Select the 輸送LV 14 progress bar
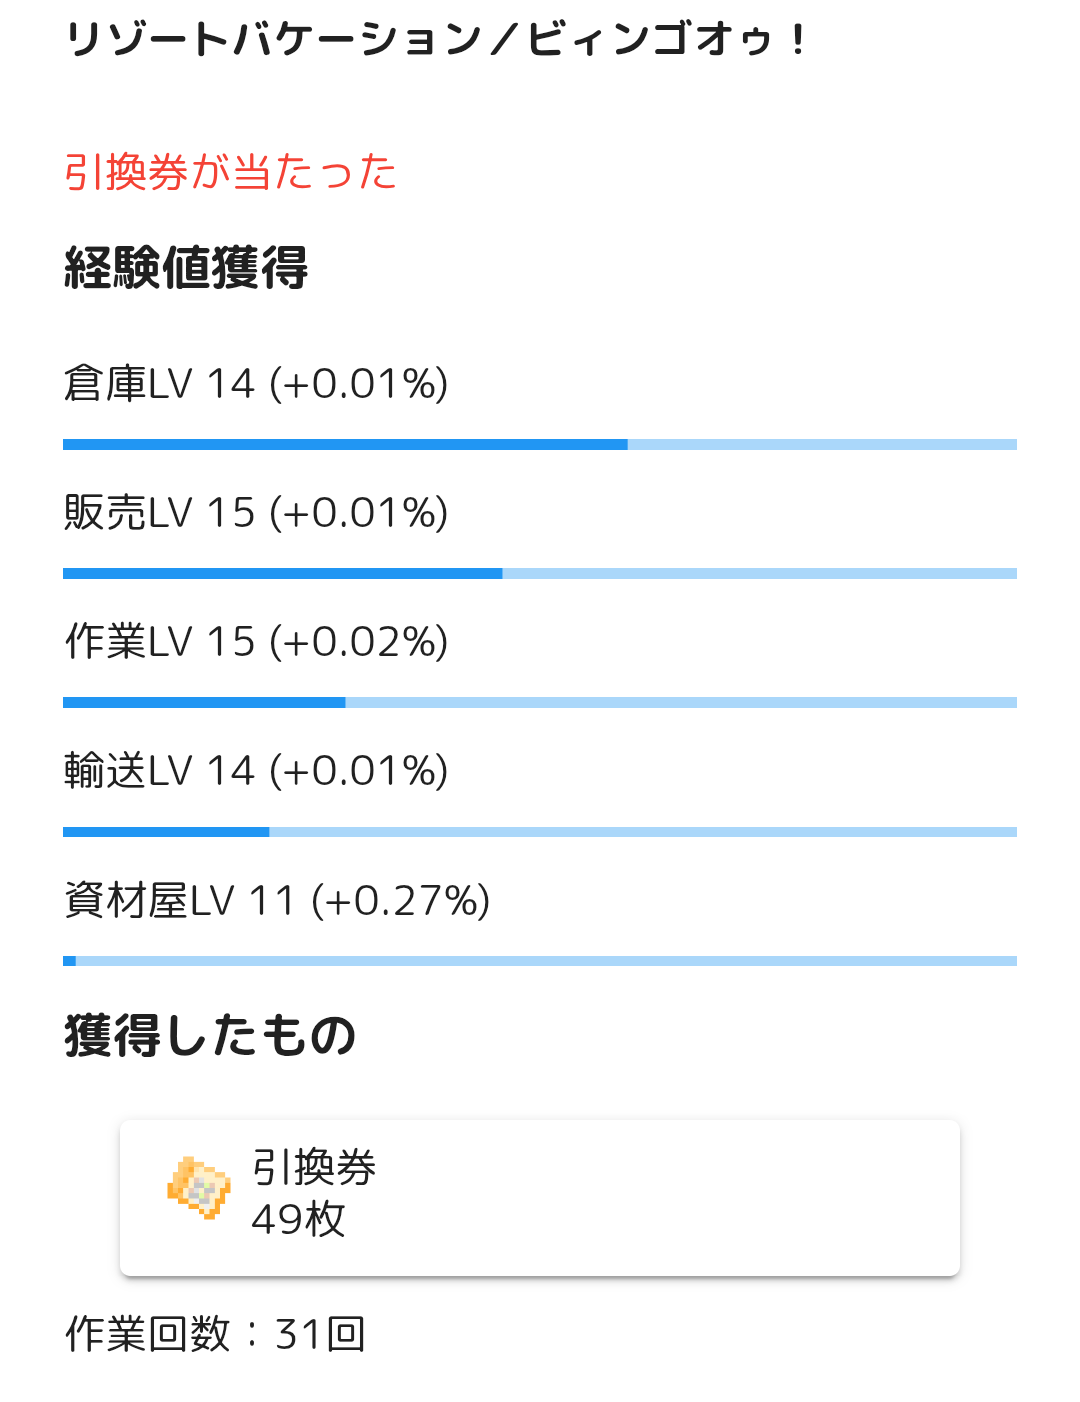 point(540,832)
